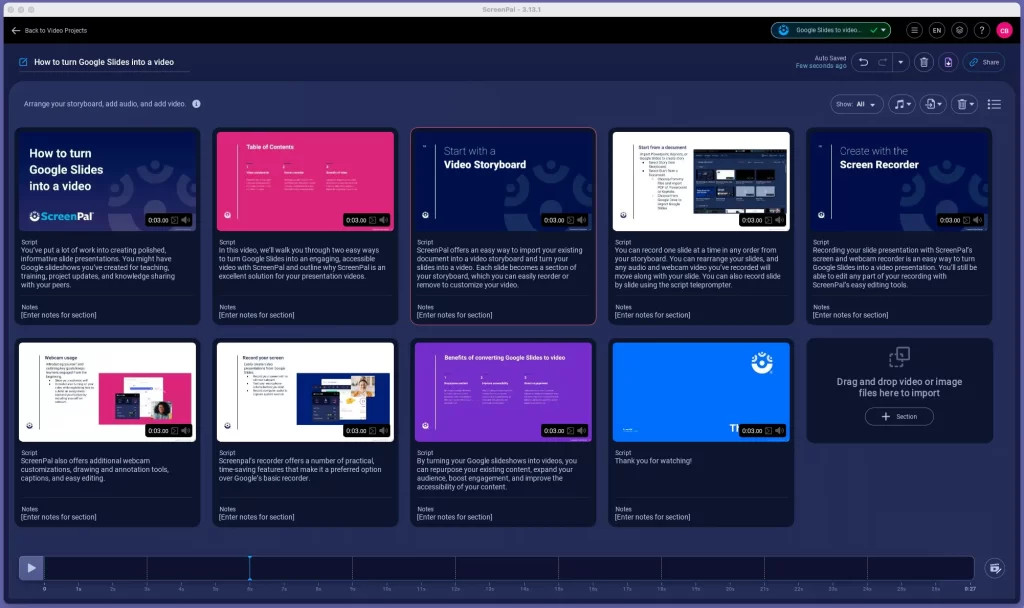The image size is (1024, 608).
Task: Toggle audio on the Table of Contents slide
Action: coord(384,220)
